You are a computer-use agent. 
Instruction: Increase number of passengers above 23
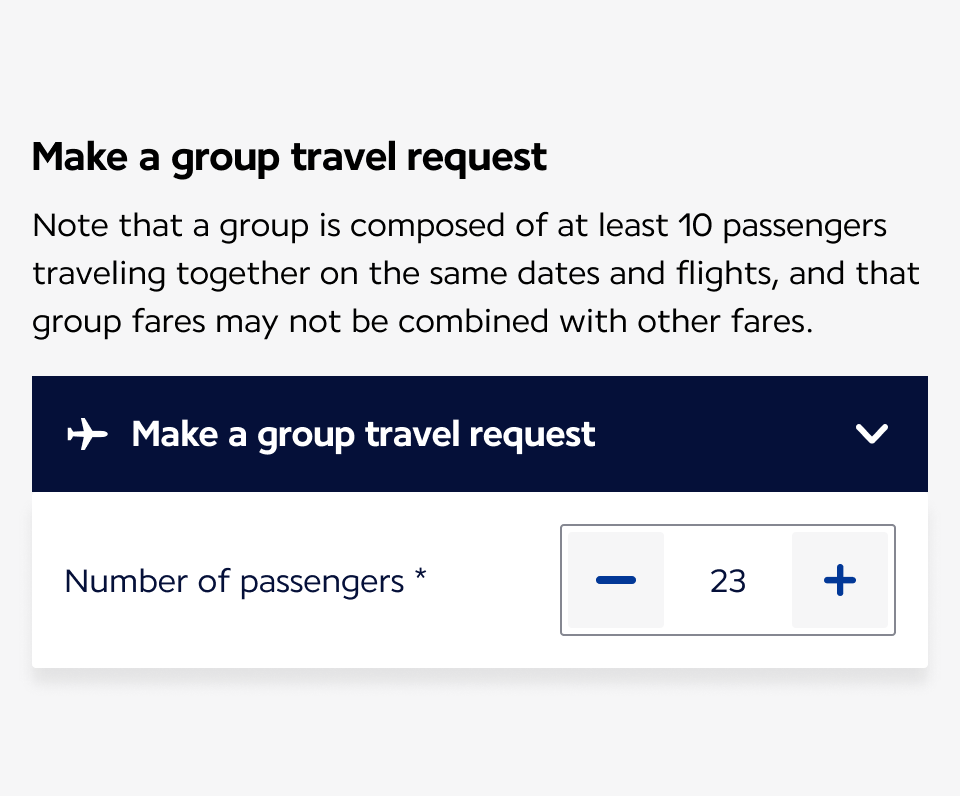point(839,580)
